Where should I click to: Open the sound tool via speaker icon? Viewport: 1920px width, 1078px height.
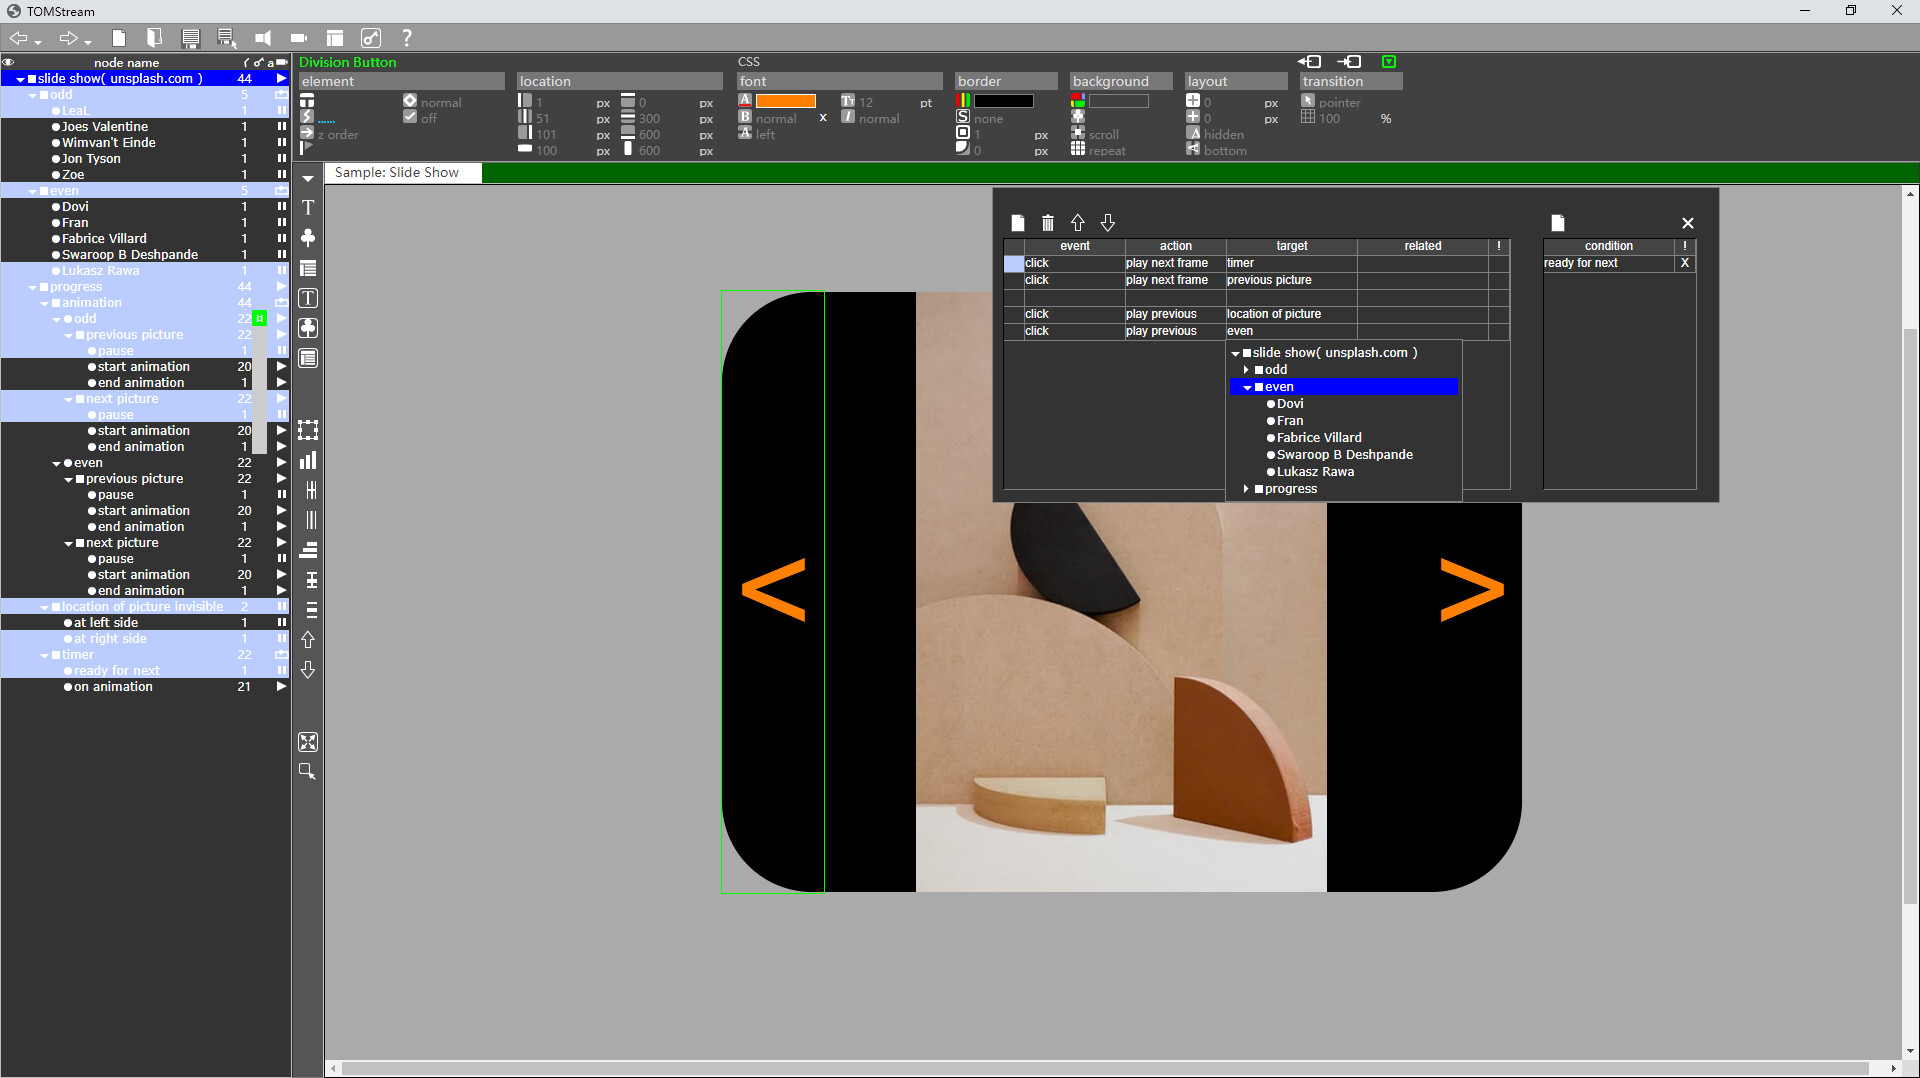[x=263, y=37]
